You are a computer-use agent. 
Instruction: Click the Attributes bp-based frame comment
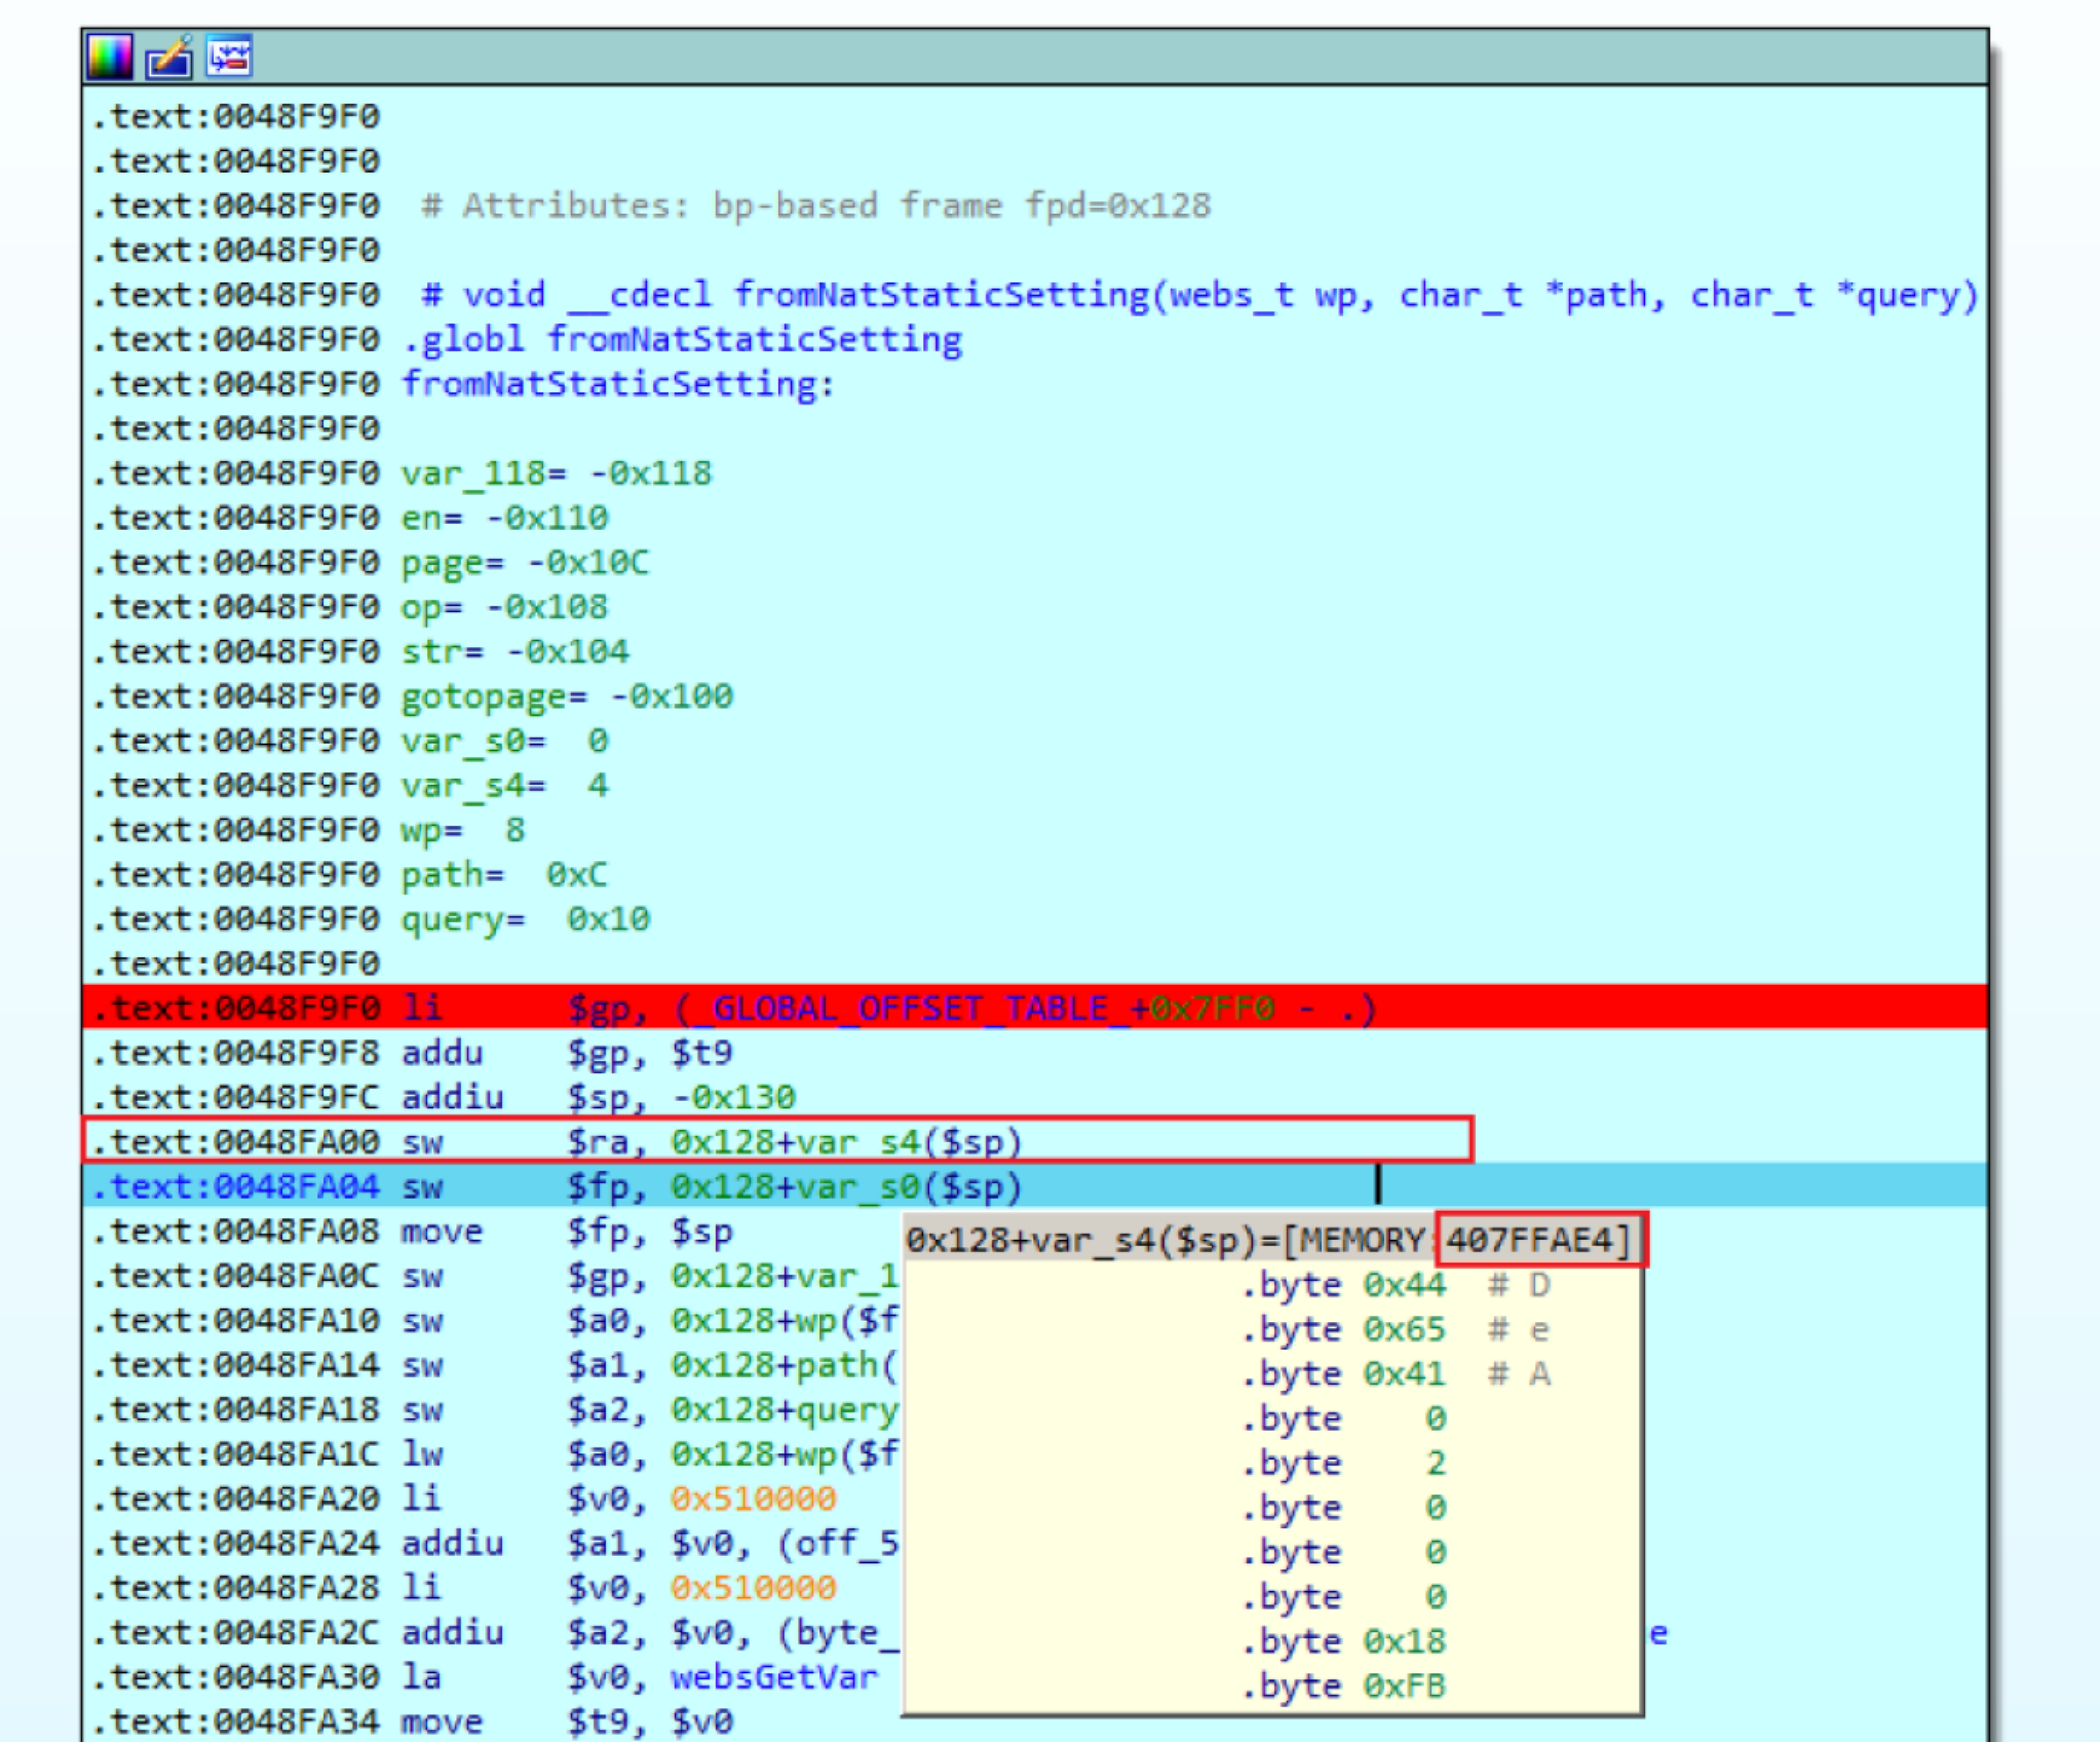[x=815, y=206]
